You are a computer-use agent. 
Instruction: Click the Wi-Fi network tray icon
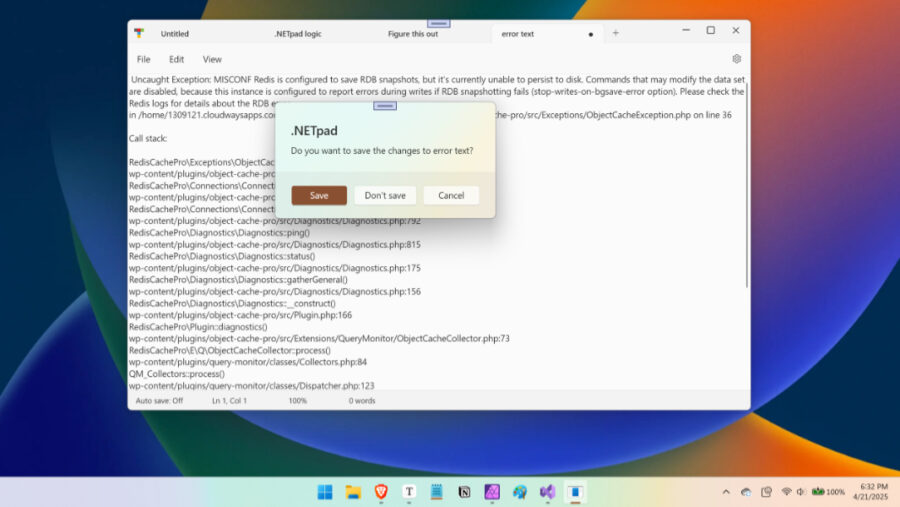click(x=786, y=491)
